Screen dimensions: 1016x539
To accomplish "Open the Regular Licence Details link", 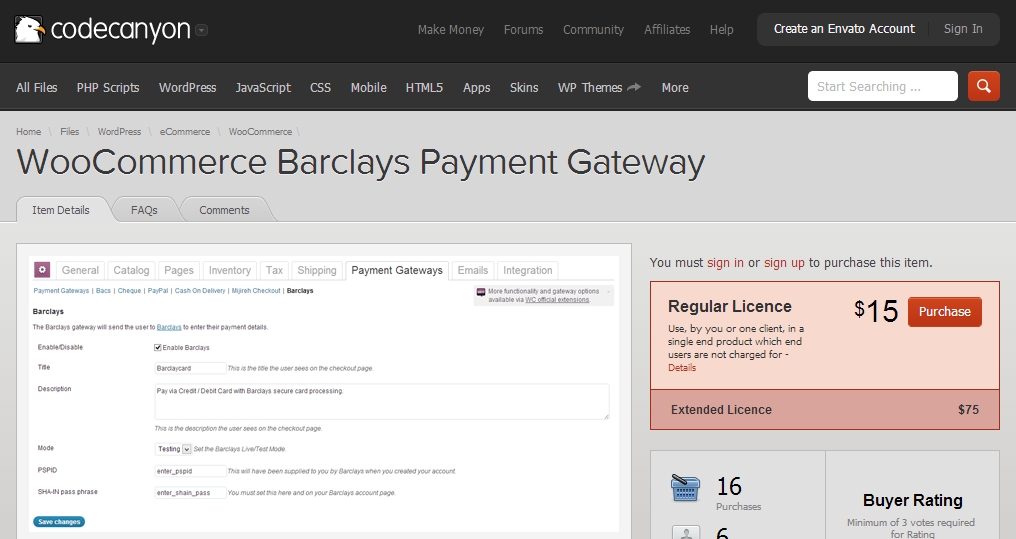I will tap(682, 367).
